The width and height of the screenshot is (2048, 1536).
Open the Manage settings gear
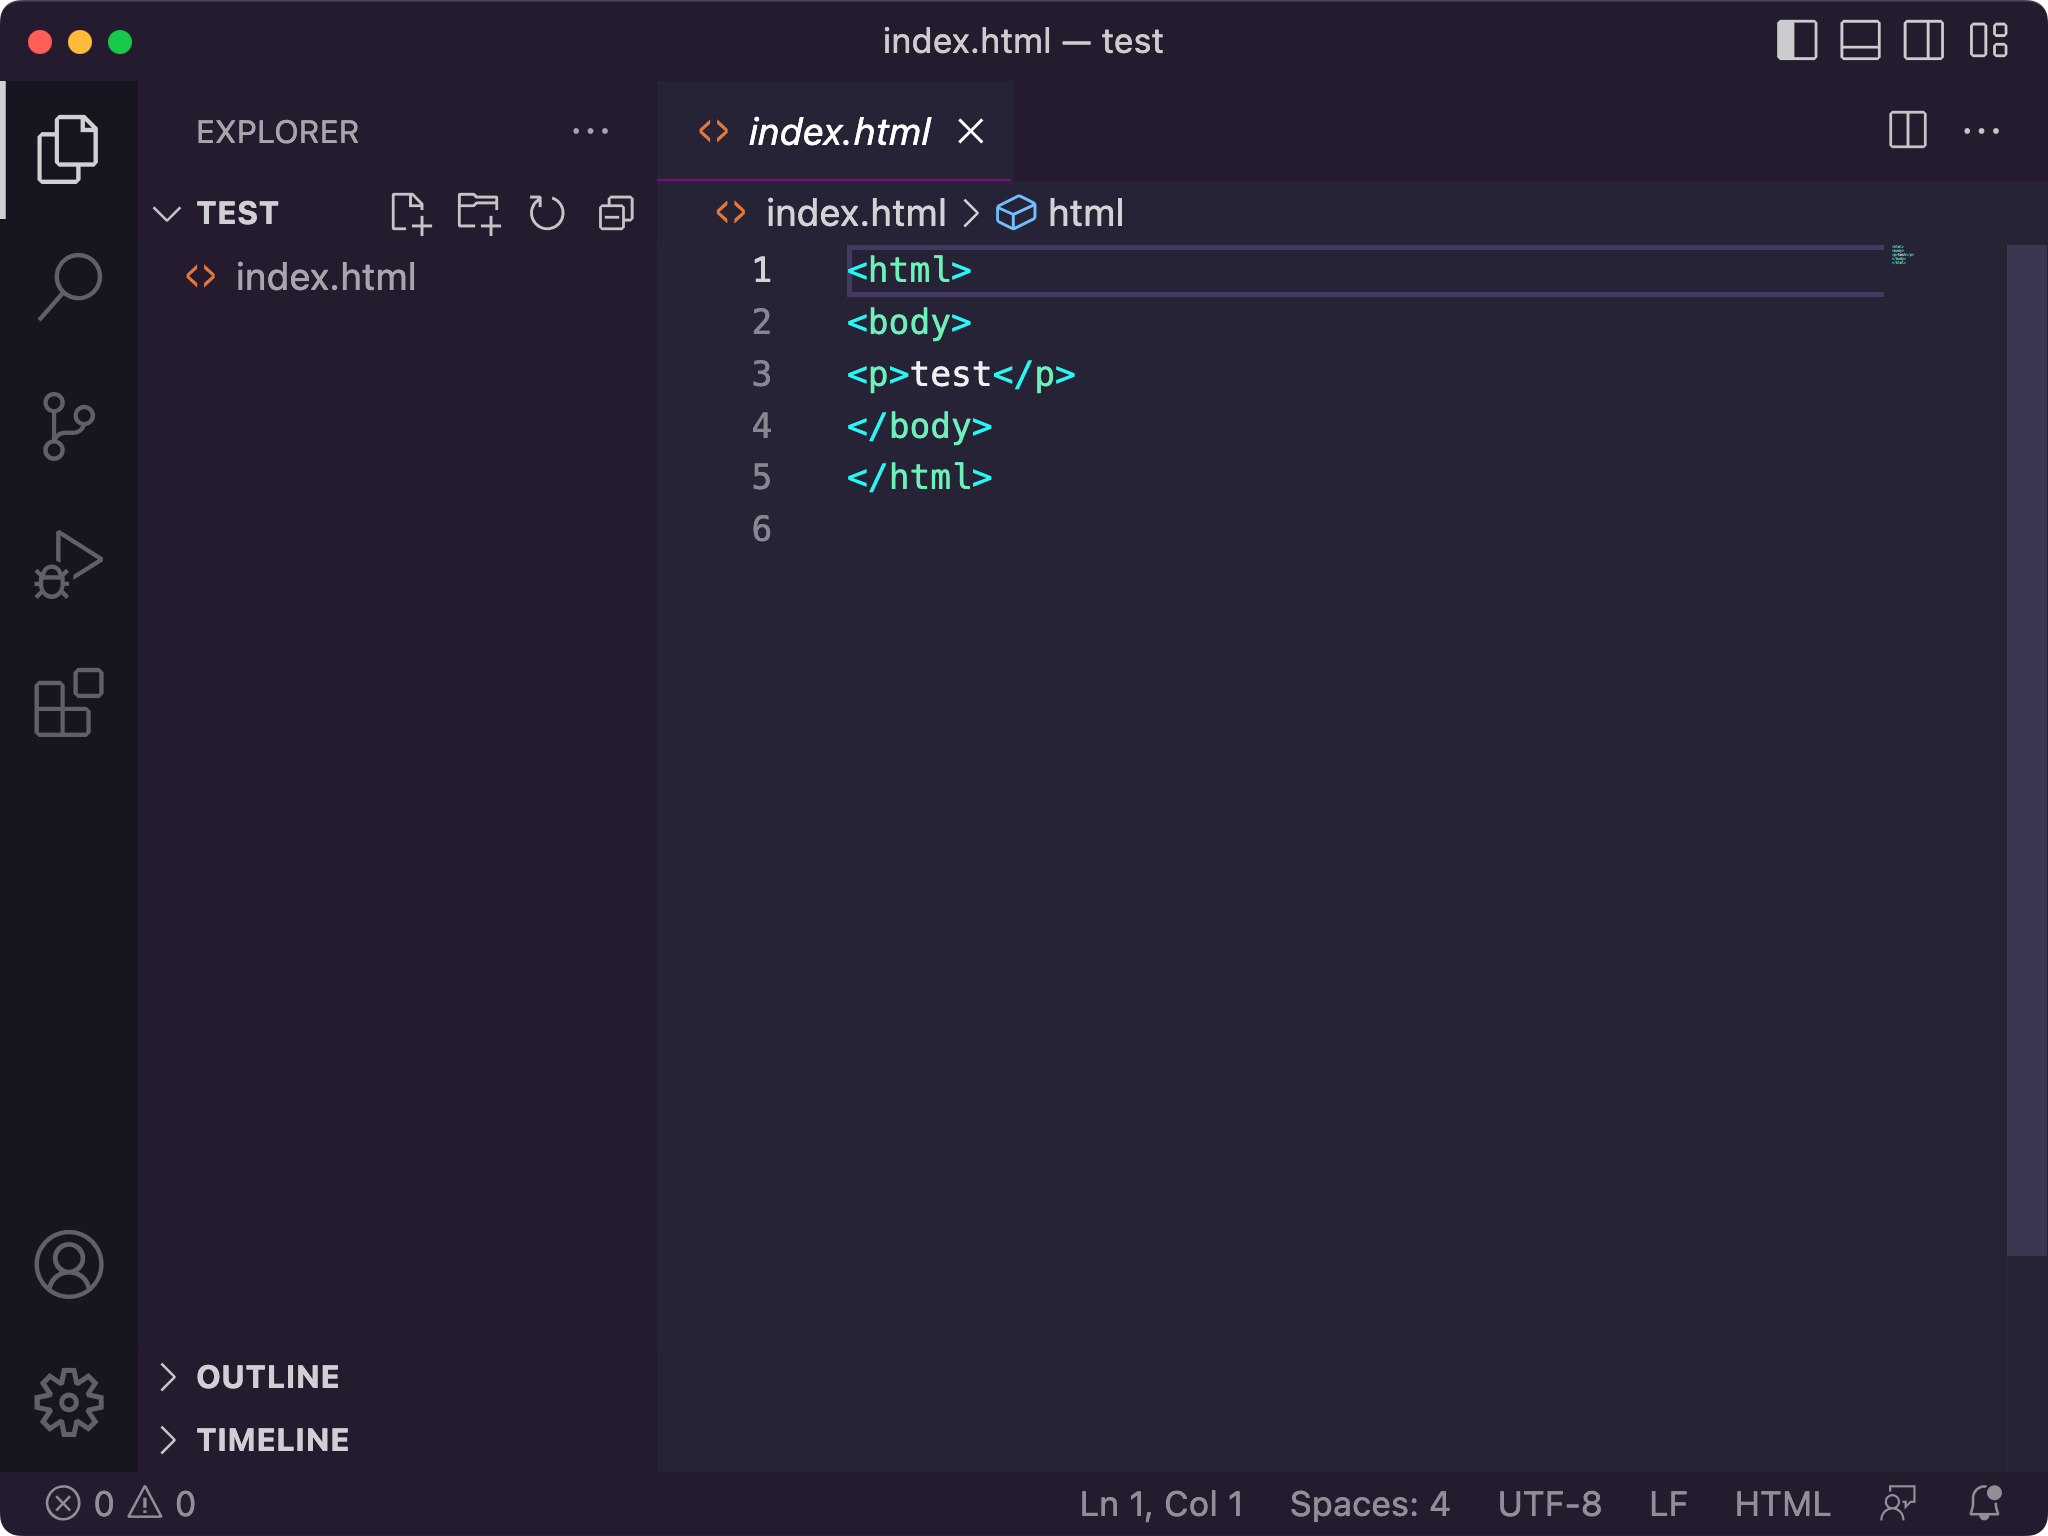click(70, 1402)
